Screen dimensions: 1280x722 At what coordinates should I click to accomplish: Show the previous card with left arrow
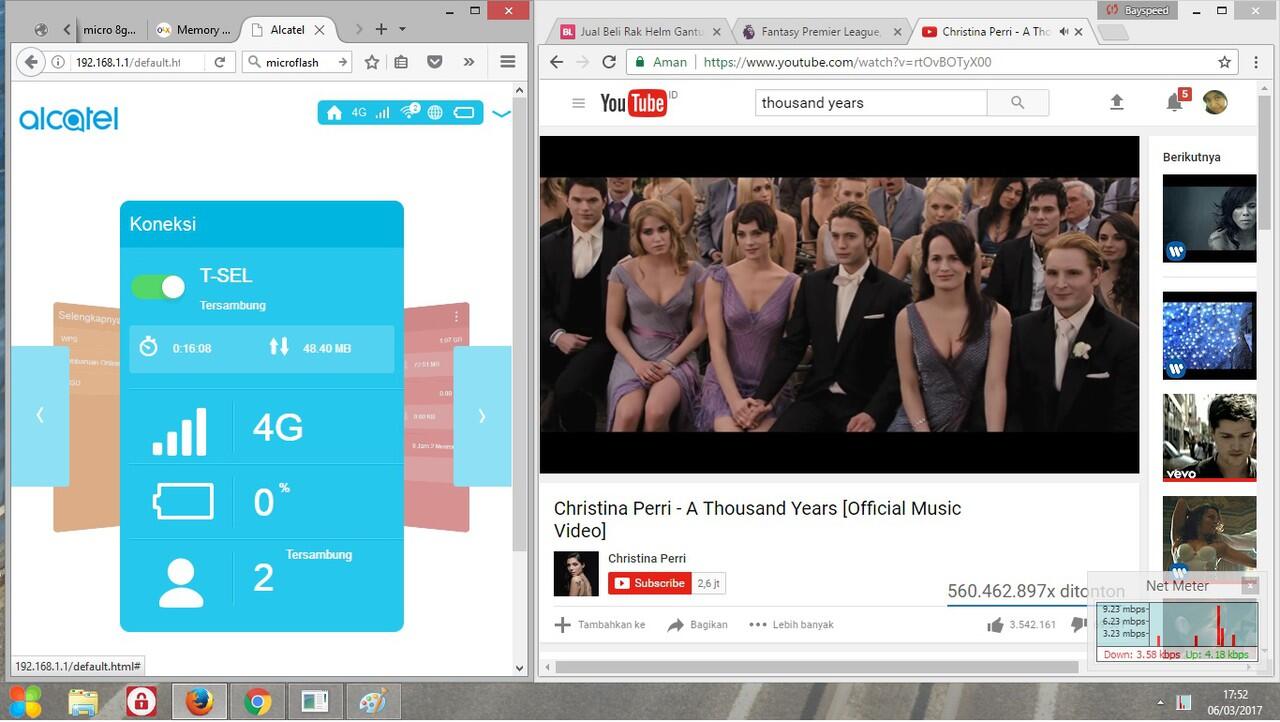(40, 416)
